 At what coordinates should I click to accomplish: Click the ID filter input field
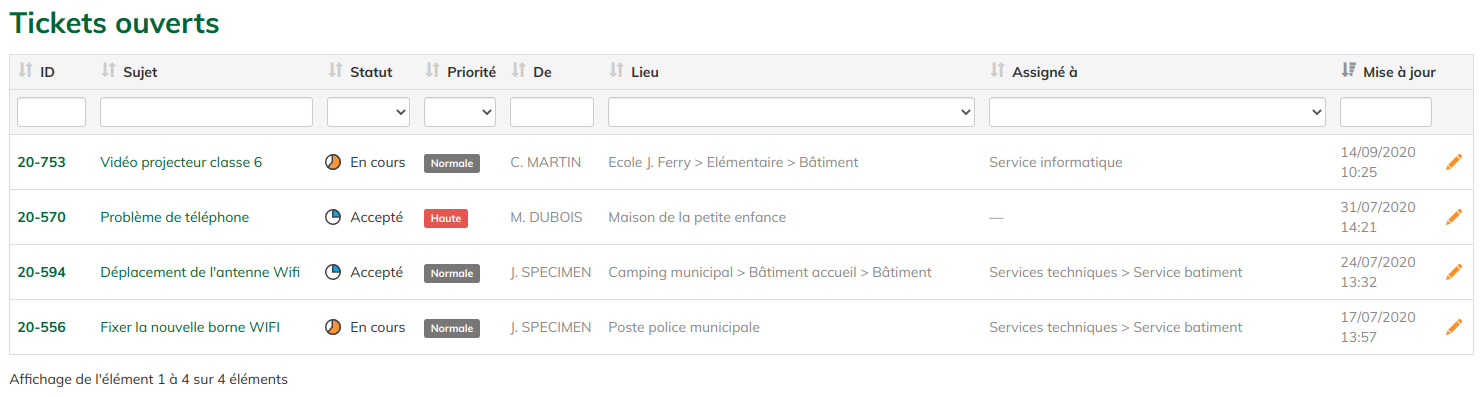coord(51,112)
